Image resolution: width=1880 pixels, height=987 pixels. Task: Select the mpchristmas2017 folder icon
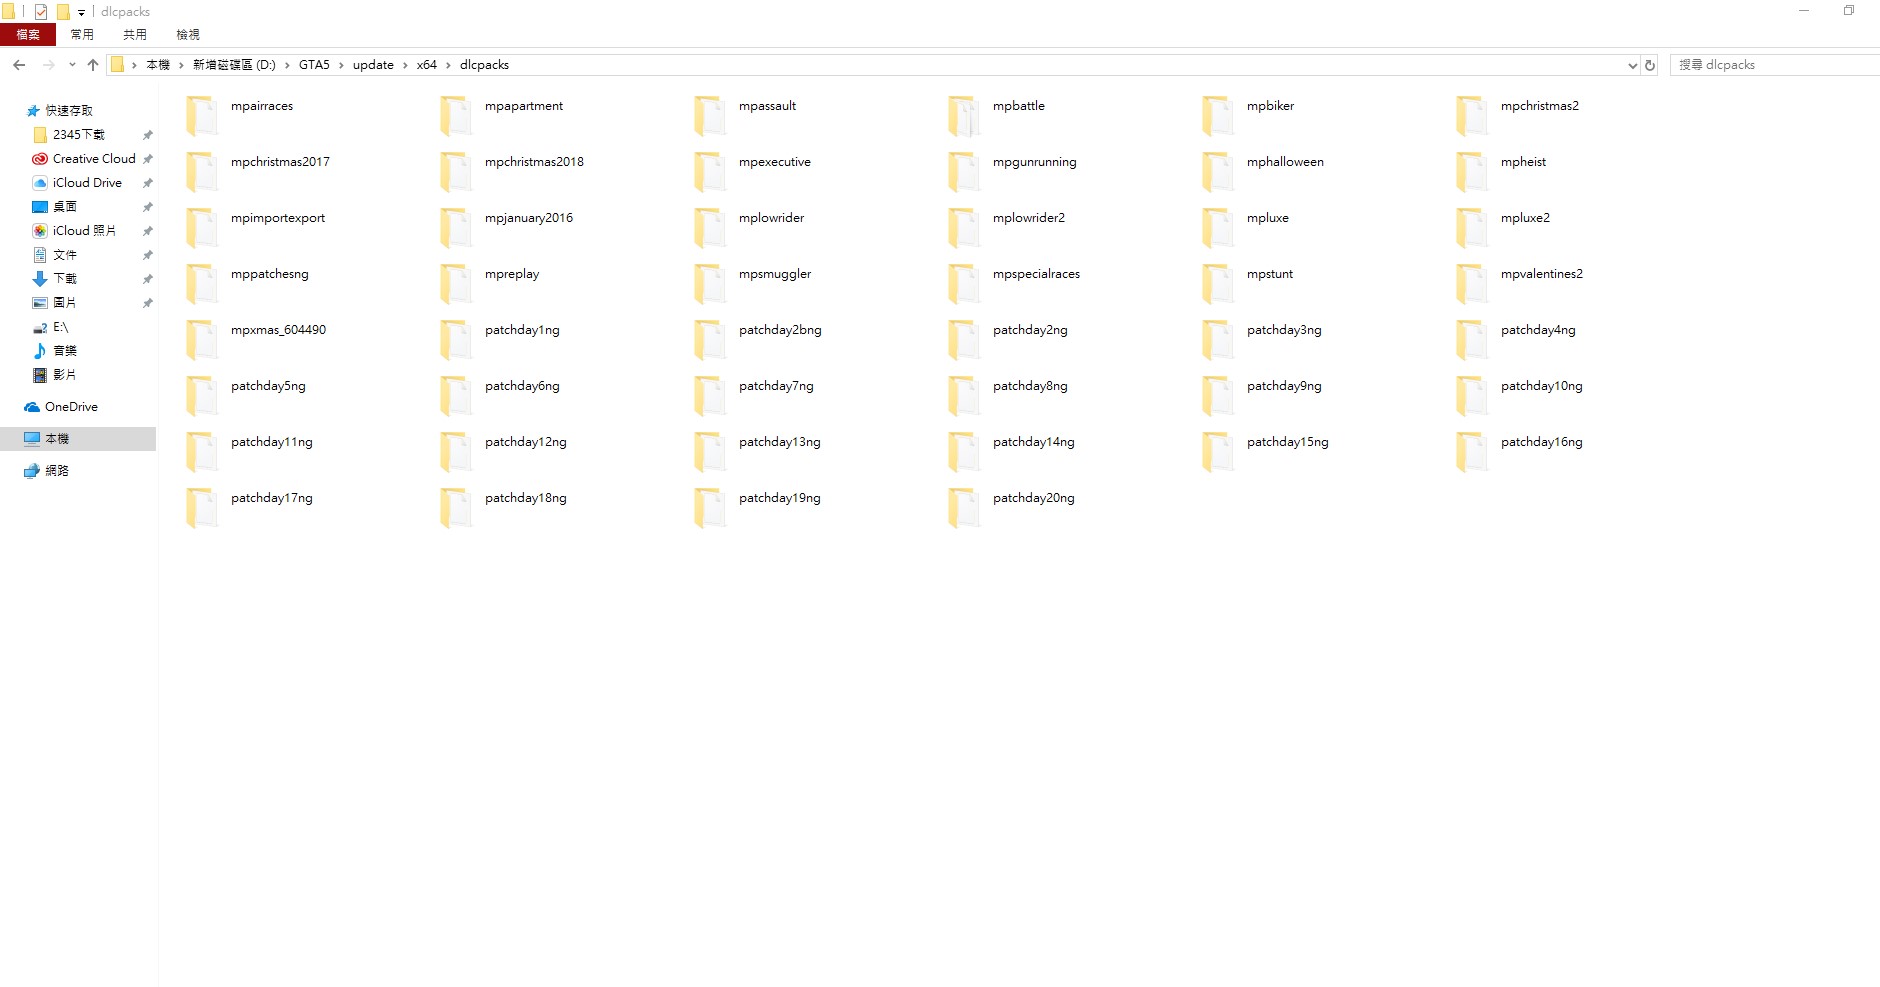click(202, 172)
